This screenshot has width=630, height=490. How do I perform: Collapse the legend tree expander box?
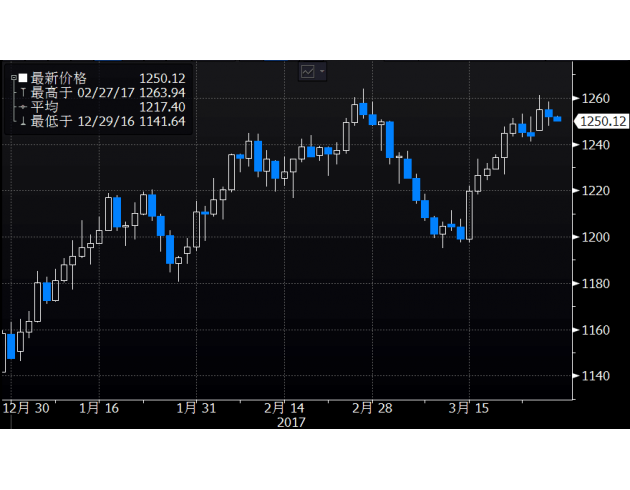click(13, 78)
